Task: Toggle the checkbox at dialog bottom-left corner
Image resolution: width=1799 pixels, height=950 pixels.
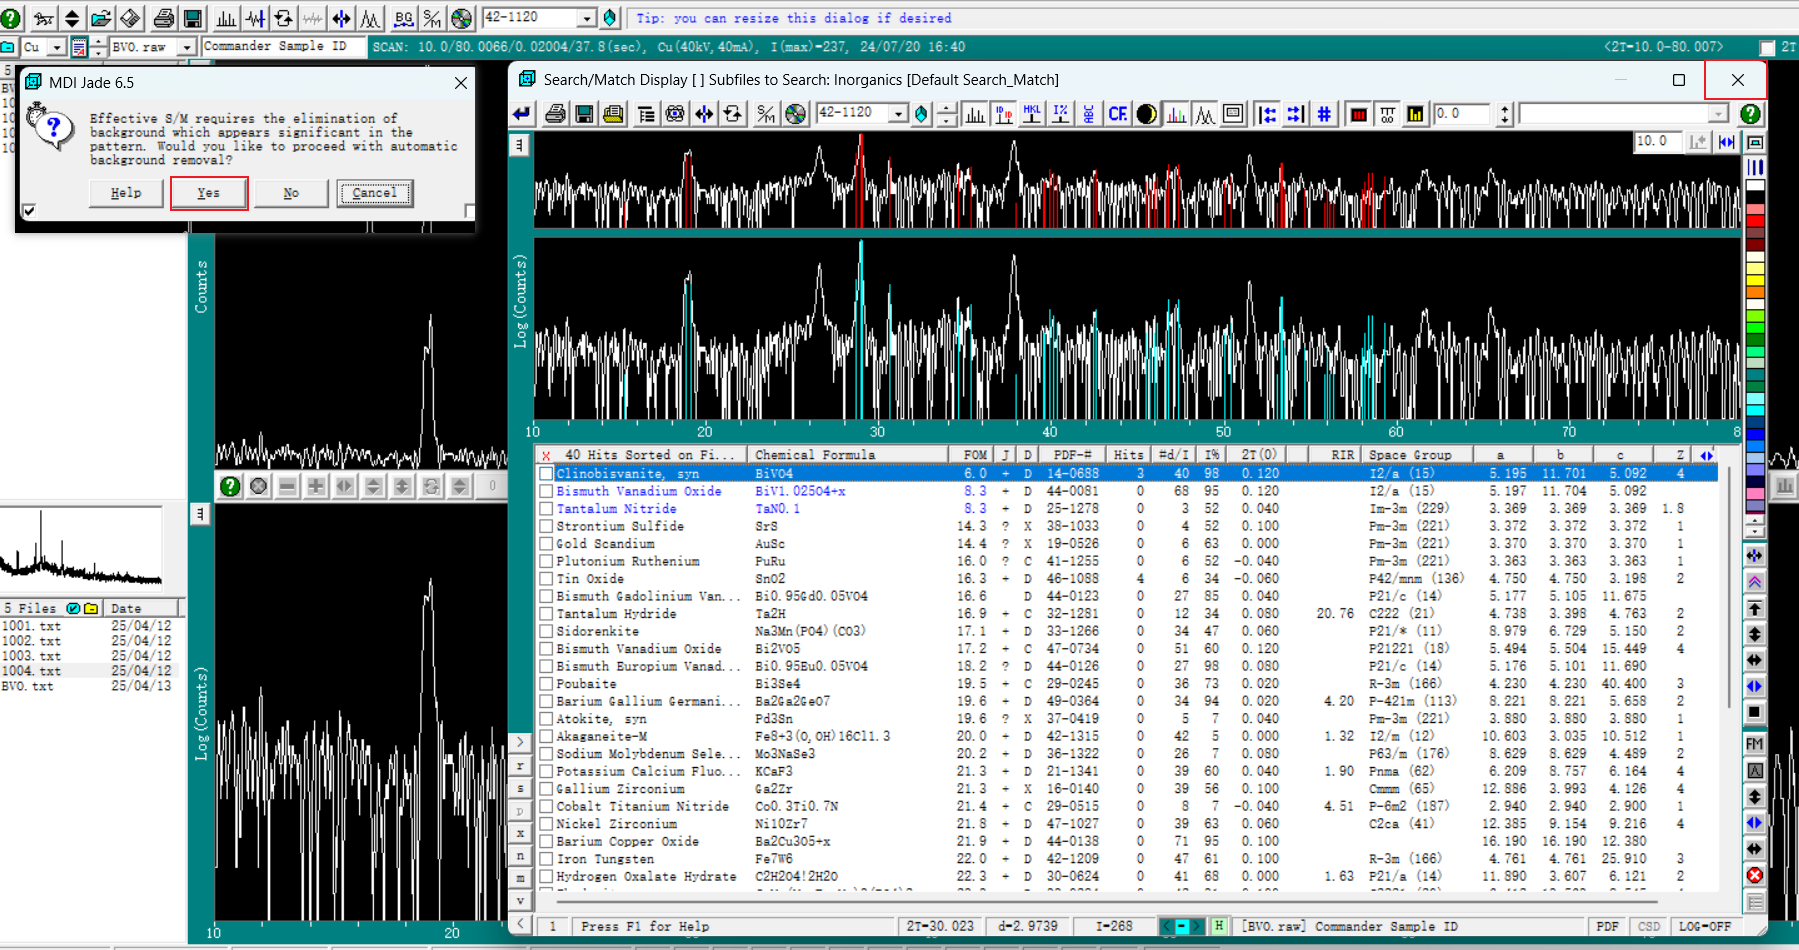Action: point(29,210)
